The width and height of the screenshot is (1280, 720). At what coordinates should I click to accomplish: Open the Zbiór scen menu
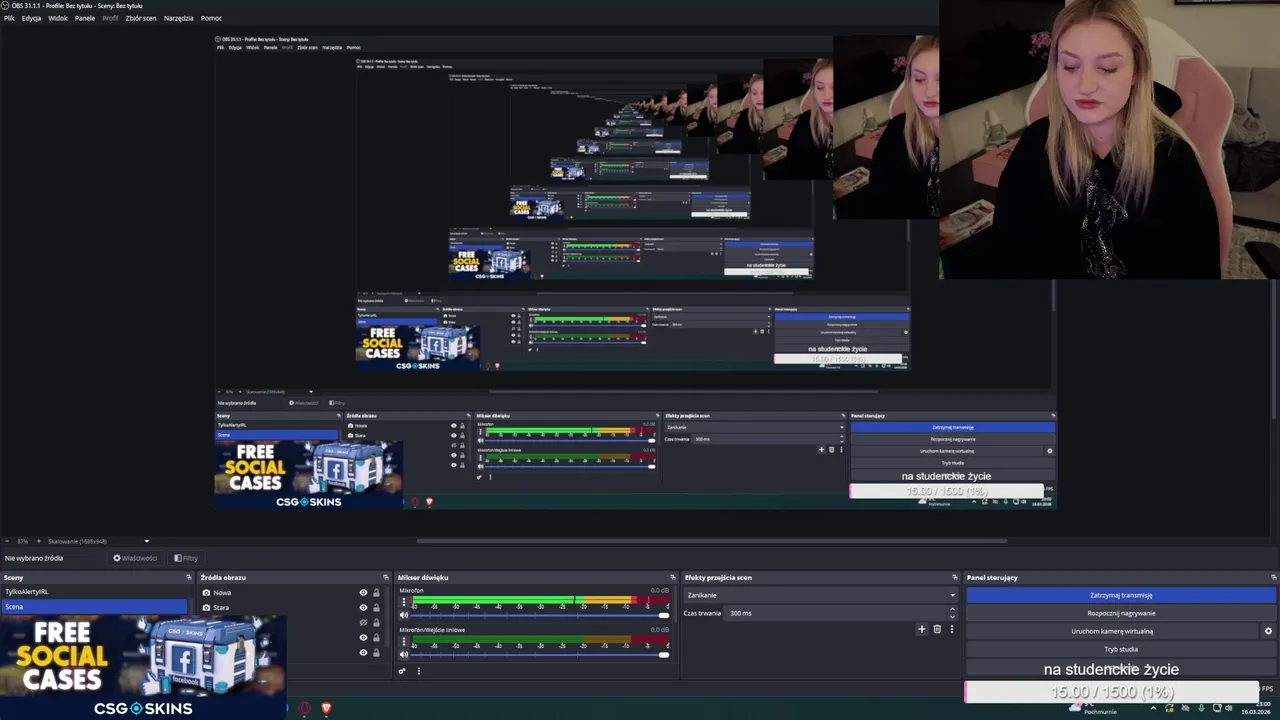click(x=141, y=18)
